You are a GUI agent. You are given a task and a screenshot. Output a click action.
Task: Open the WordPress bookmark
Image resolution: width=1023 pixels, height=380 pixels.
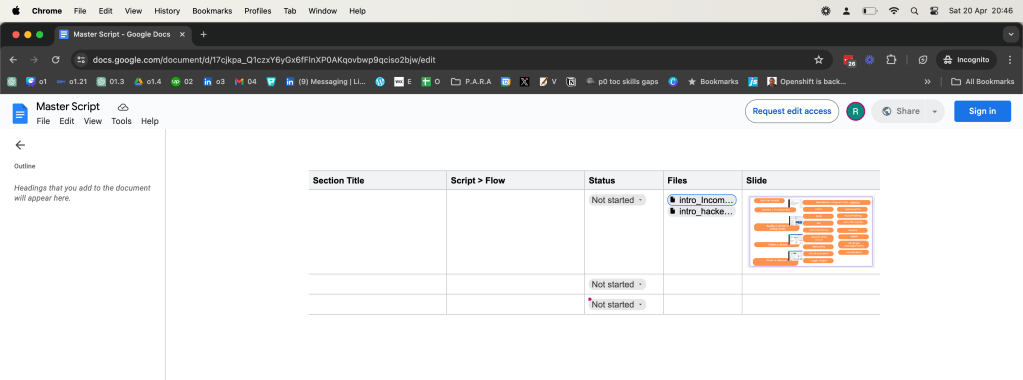click(x=380, y=82)
